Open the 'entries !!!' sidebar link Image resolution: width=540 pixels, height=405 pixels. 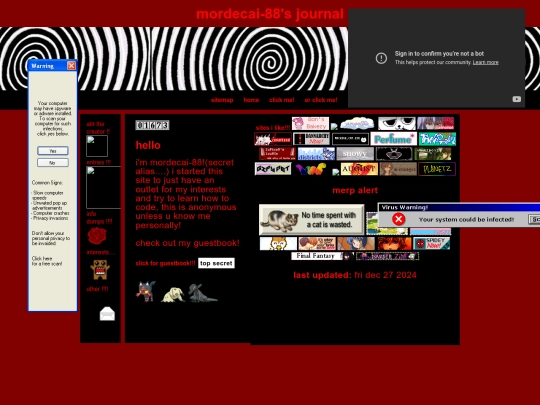coord(98,162)
